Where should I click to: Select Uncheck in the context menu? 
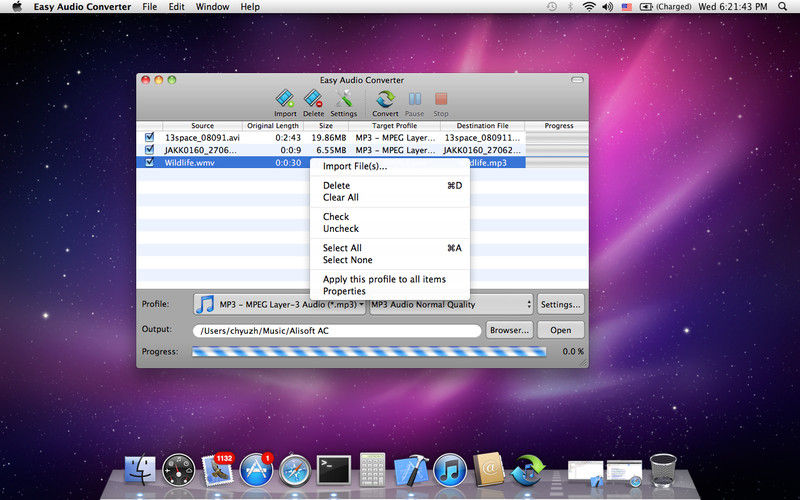pyautogui.click(x=390, y=229)
